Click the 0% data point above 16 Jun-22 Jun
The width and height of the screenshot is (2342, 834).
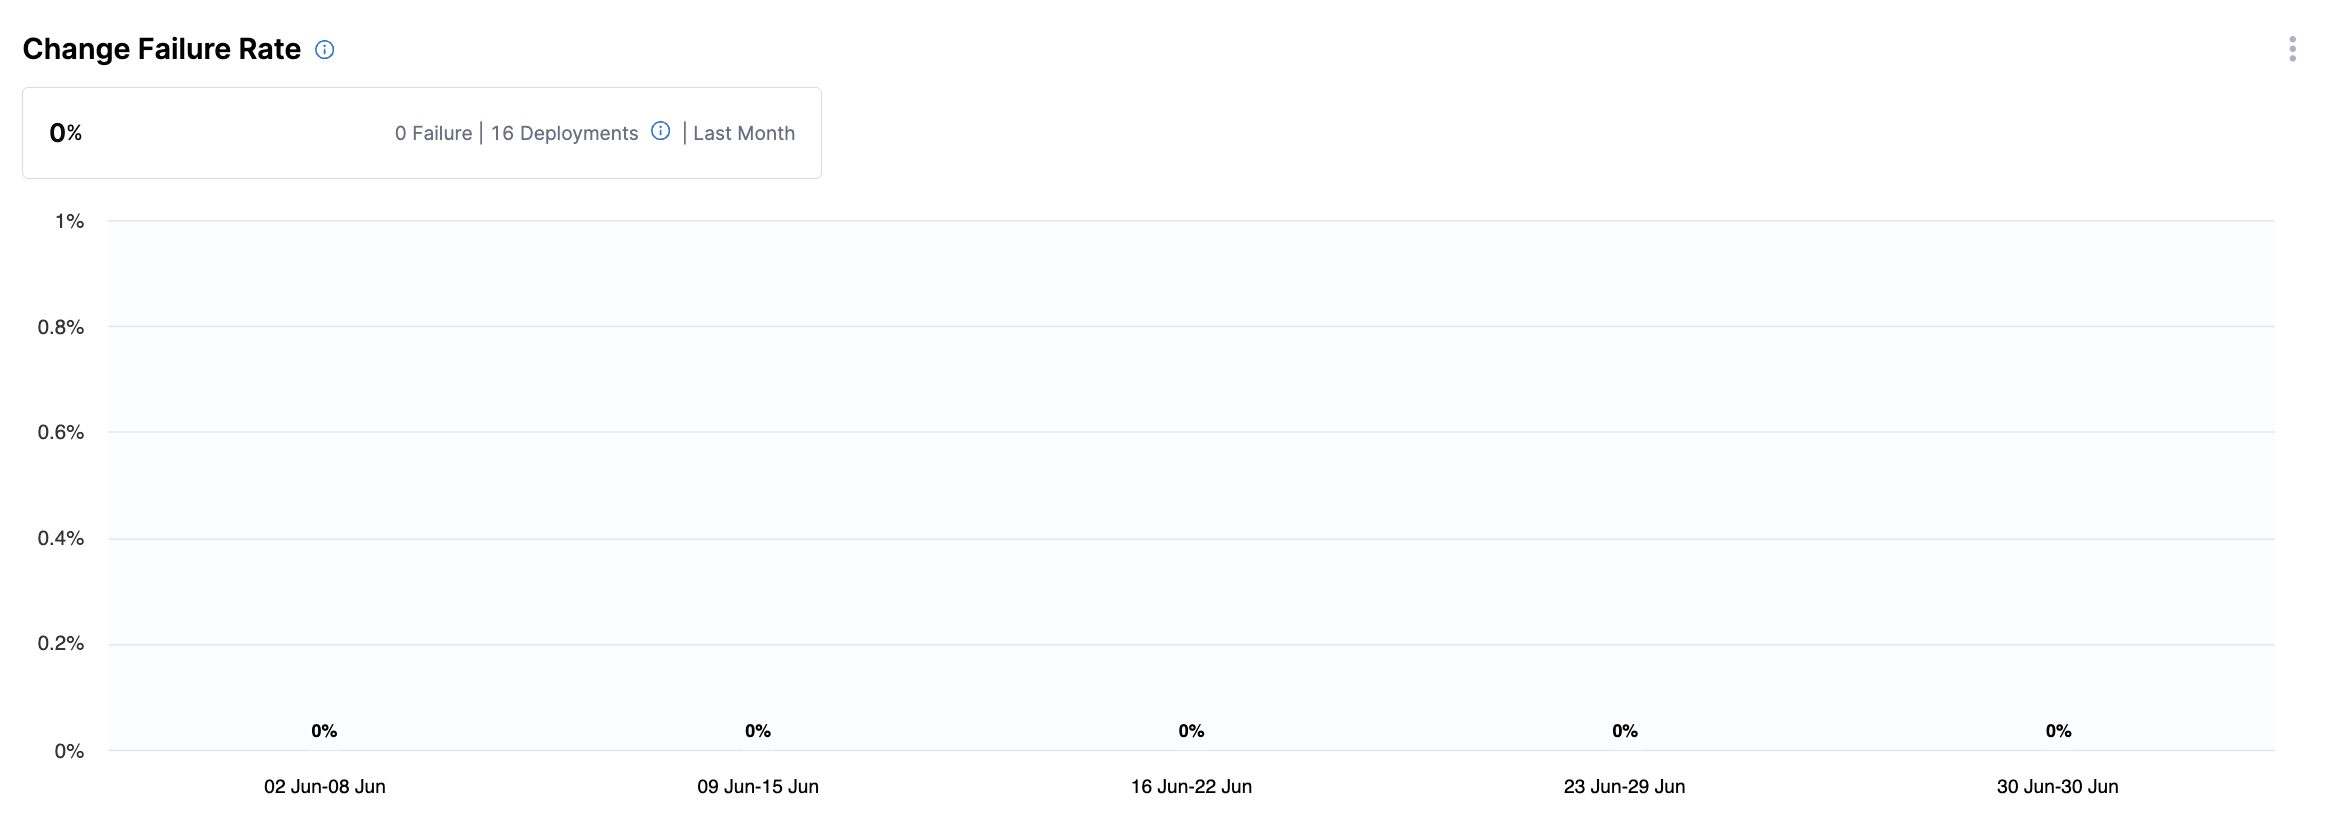tap(1191, 731)
